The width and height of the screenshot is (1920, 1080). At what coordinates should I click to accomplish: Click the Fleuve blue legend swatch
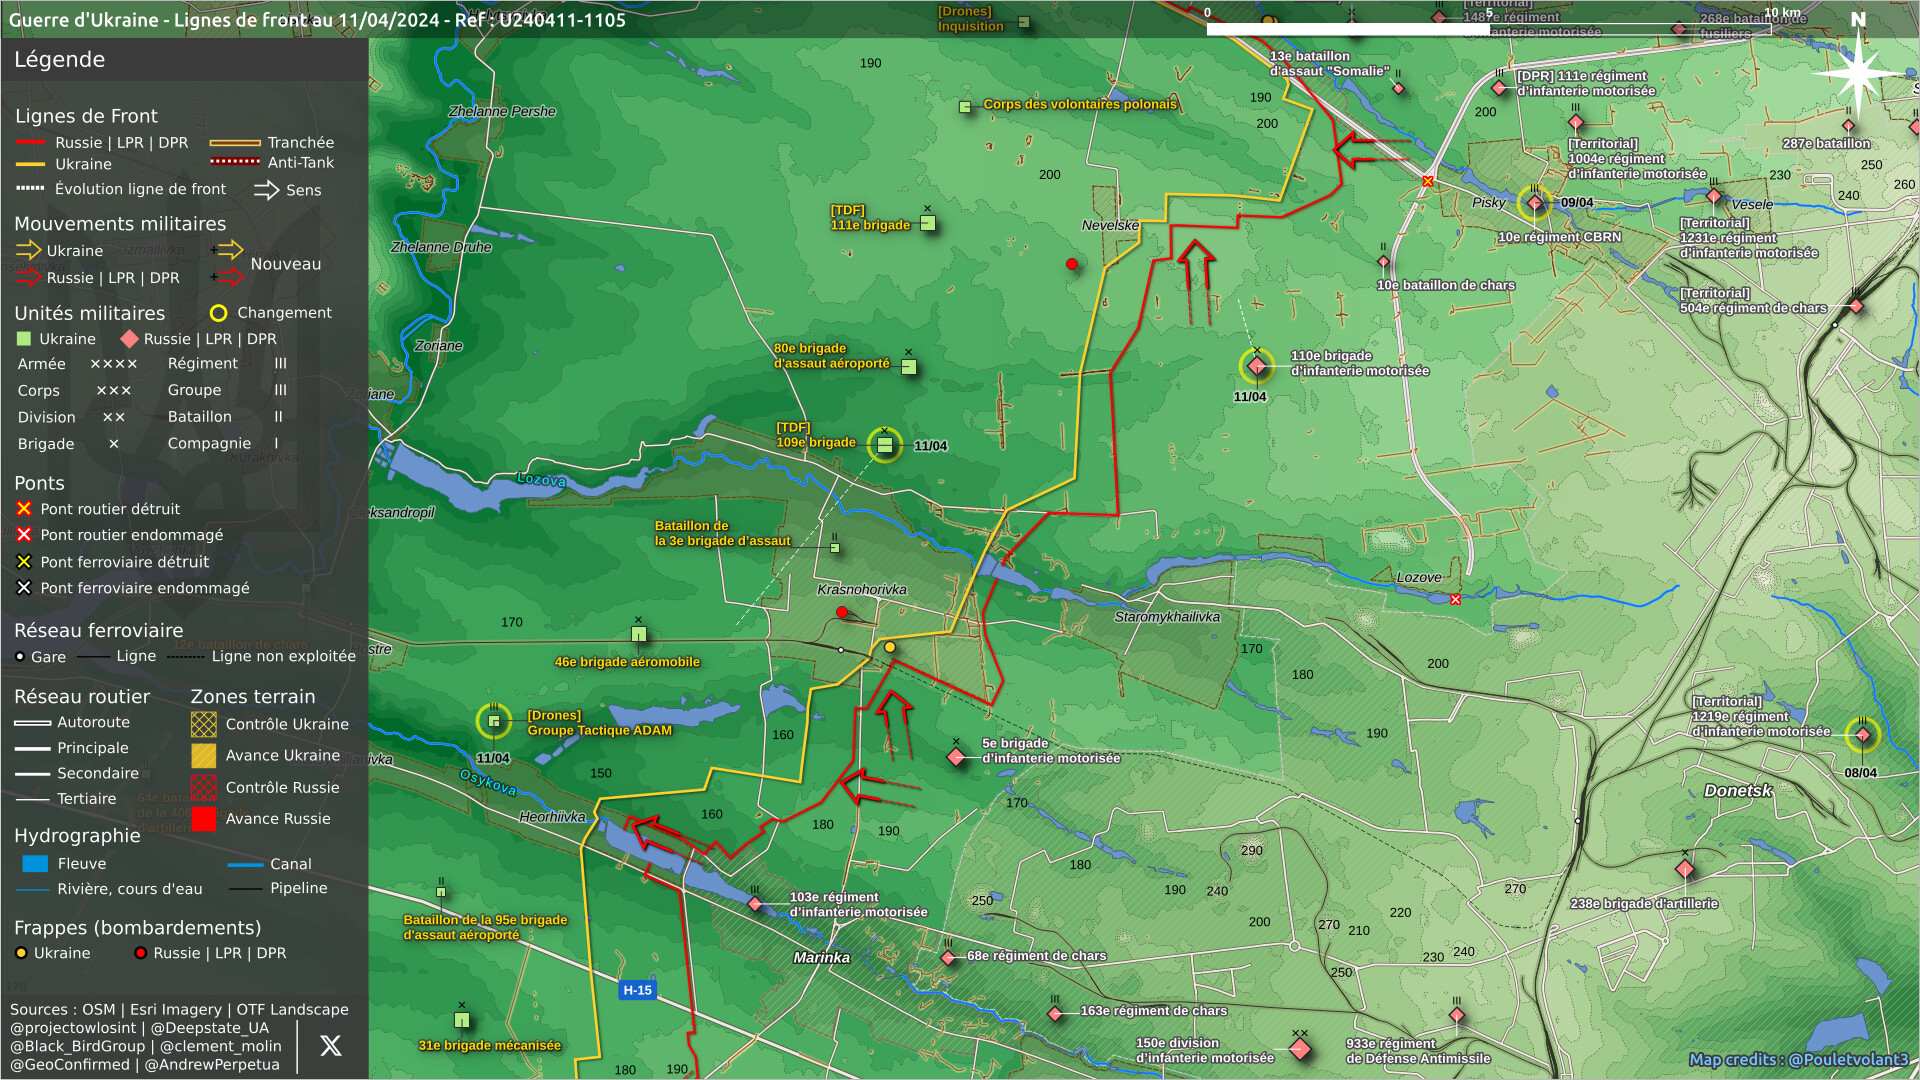coord(35,864)
